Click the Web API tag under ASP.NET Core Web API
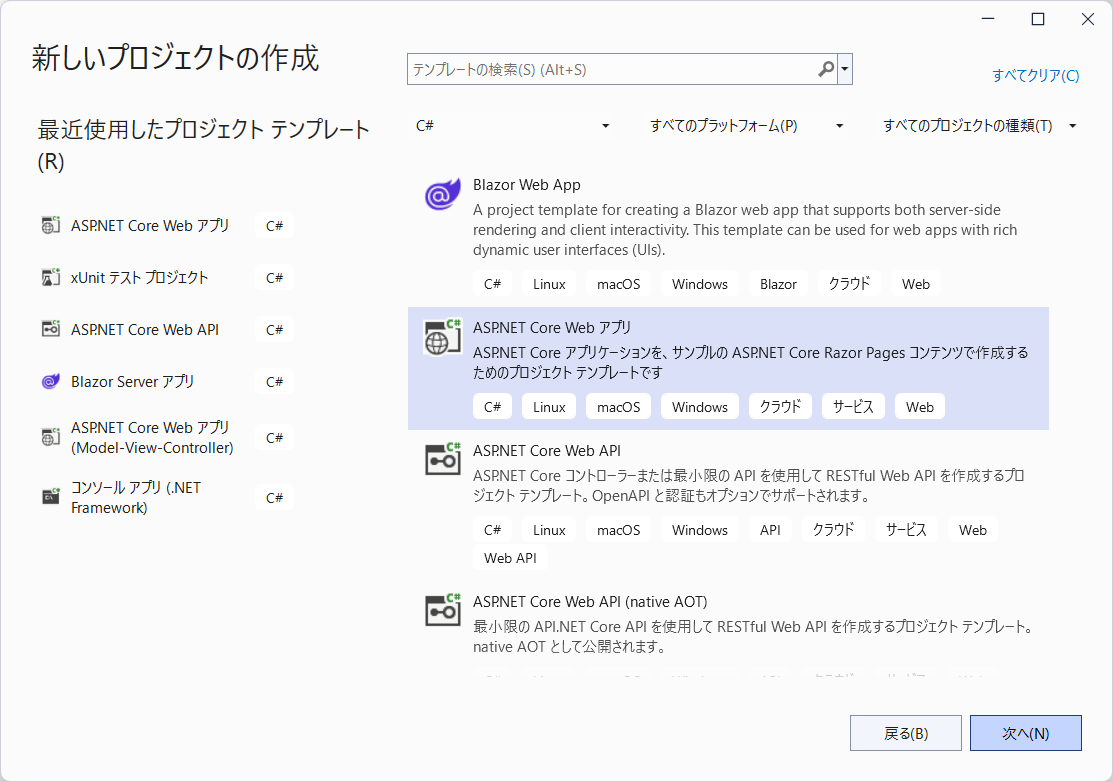 pos(510,558)
